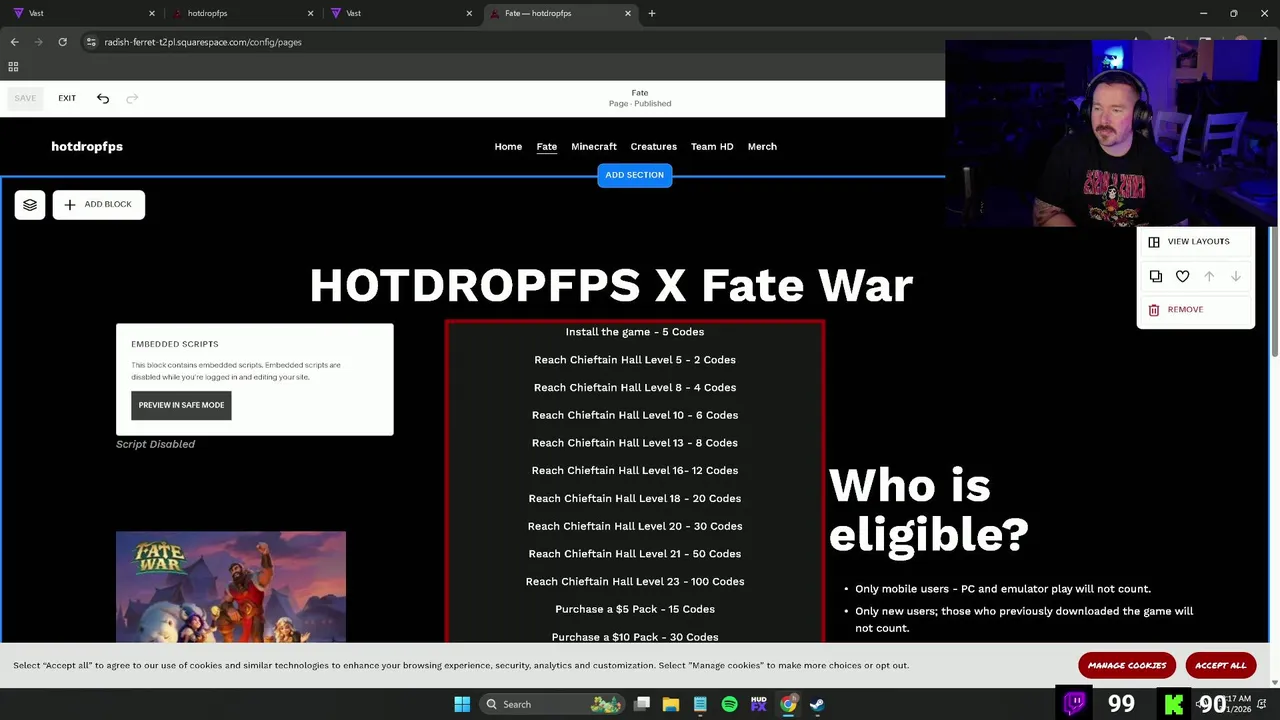Click the taskbar Search box
This screenshot has height=720, width=1280.
[552, 704]
